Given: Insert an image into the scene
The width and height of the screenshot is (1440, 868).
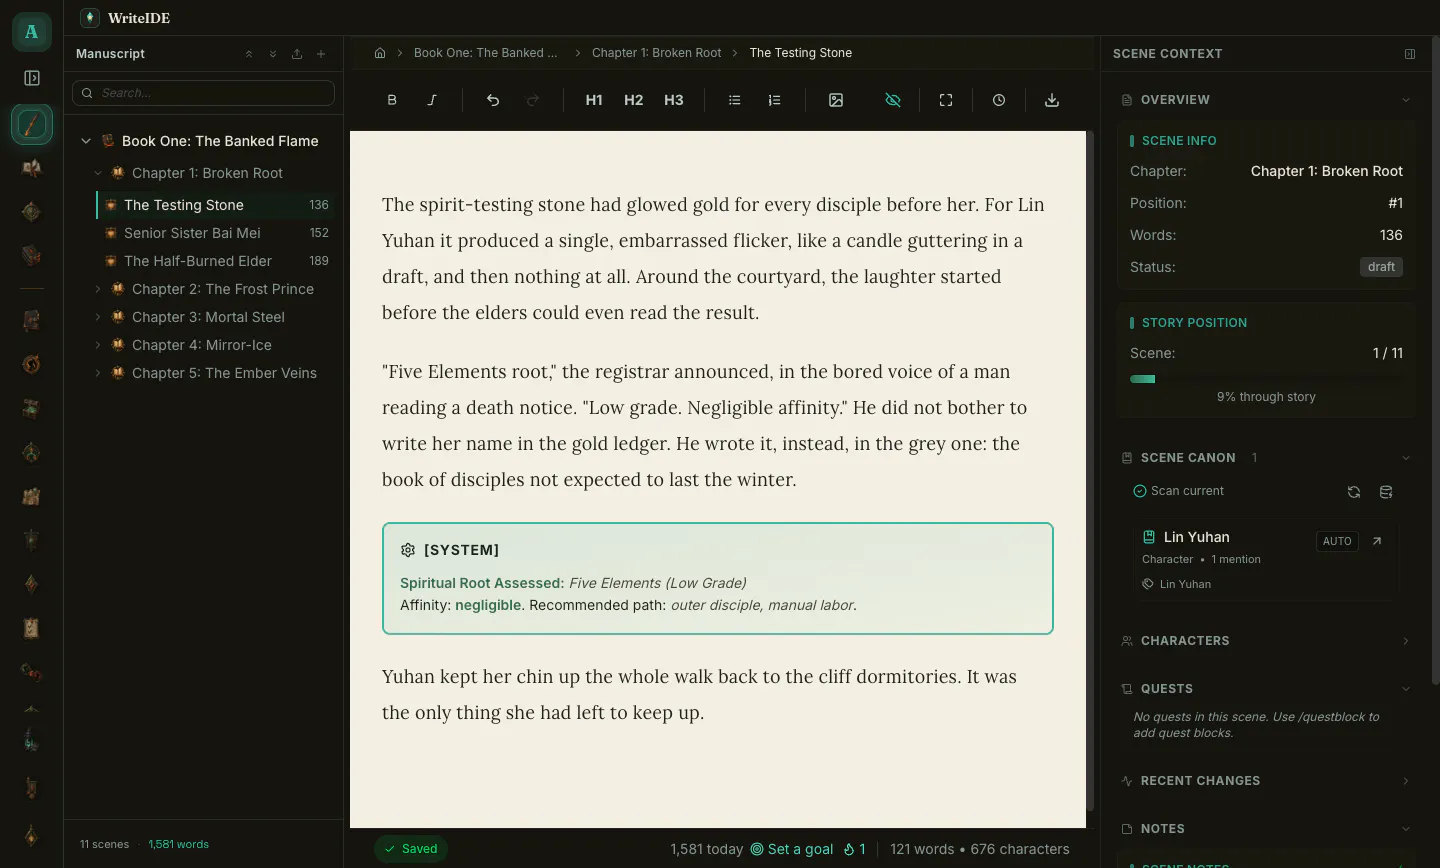Looking at the screenshot, I should click(x=836, y=100).
